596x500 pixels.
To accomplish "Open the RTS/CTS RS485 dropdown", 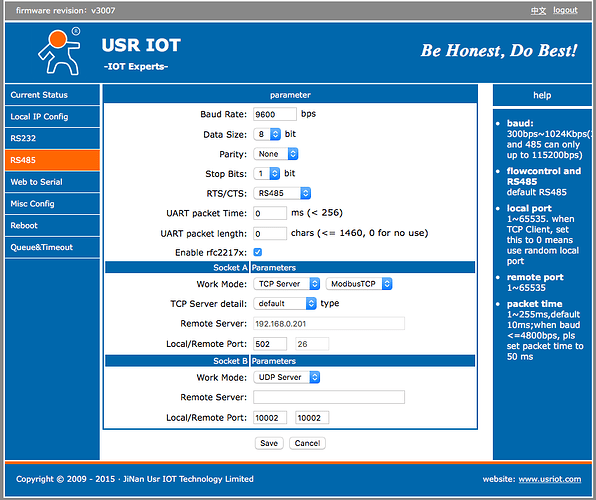I will (282, 193).
